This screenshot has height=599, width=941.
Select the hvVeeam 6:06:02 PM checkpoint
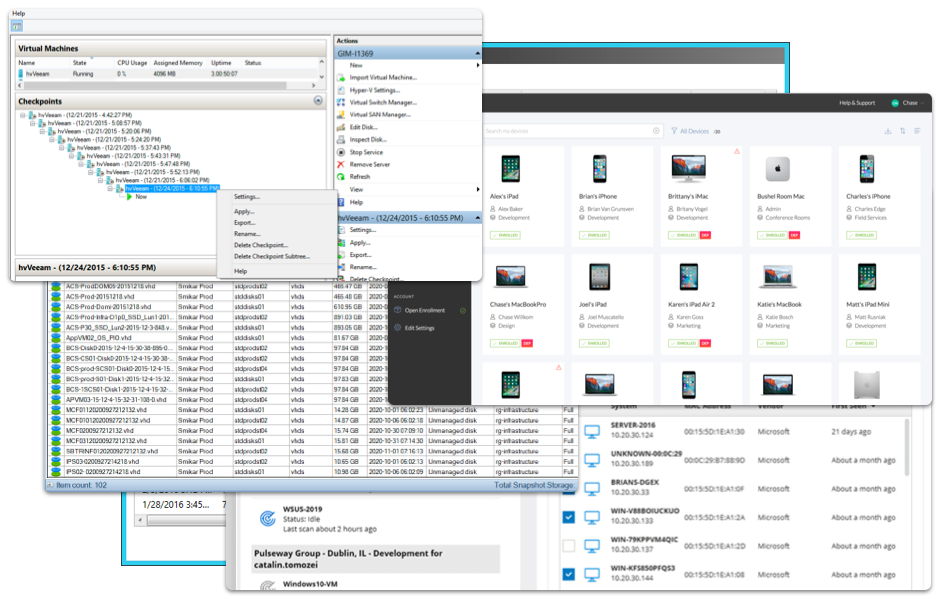(162, 180)
